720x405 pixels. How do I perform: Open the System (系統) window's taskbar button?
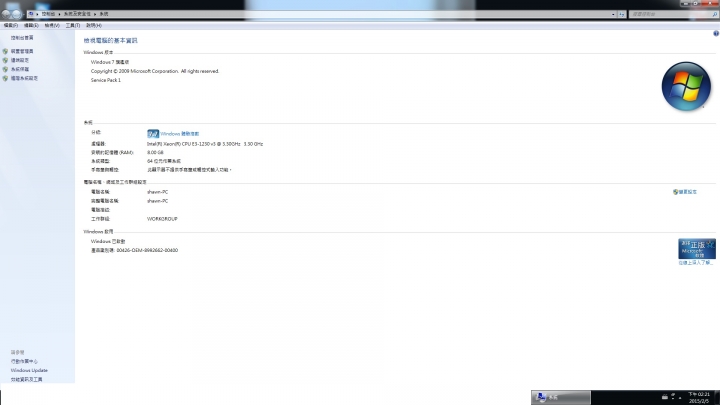pos(561,397)
